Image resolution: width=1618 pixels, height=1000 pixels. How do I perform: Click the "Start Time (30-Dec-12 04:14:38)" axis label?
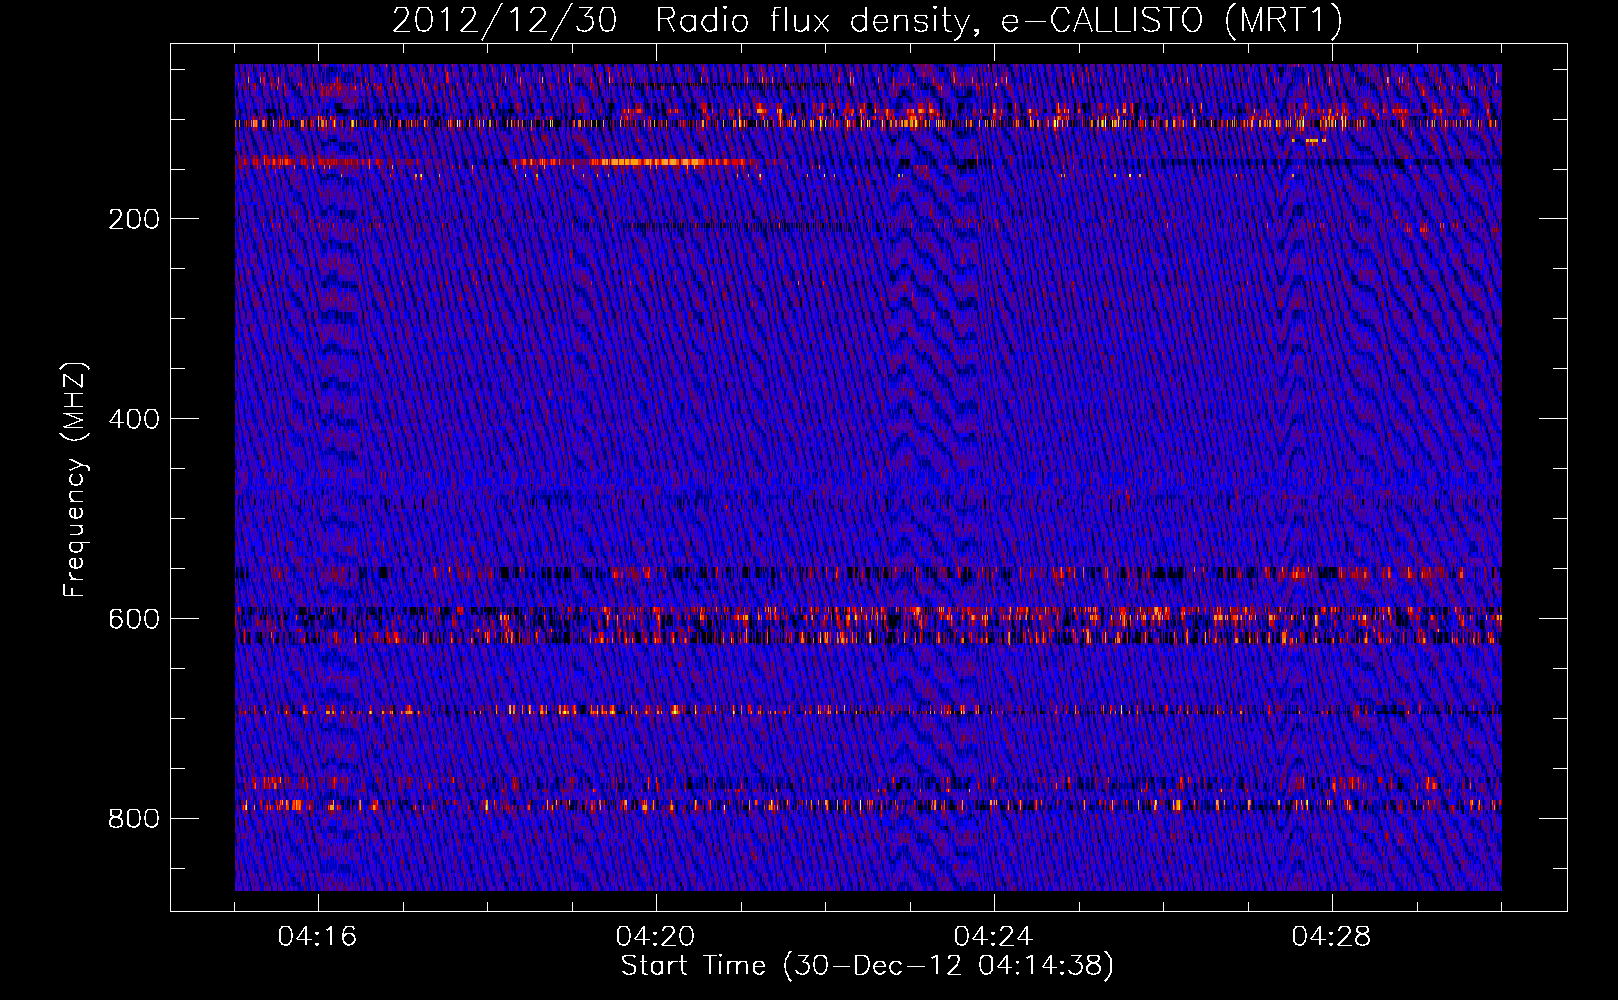[867, 966]
